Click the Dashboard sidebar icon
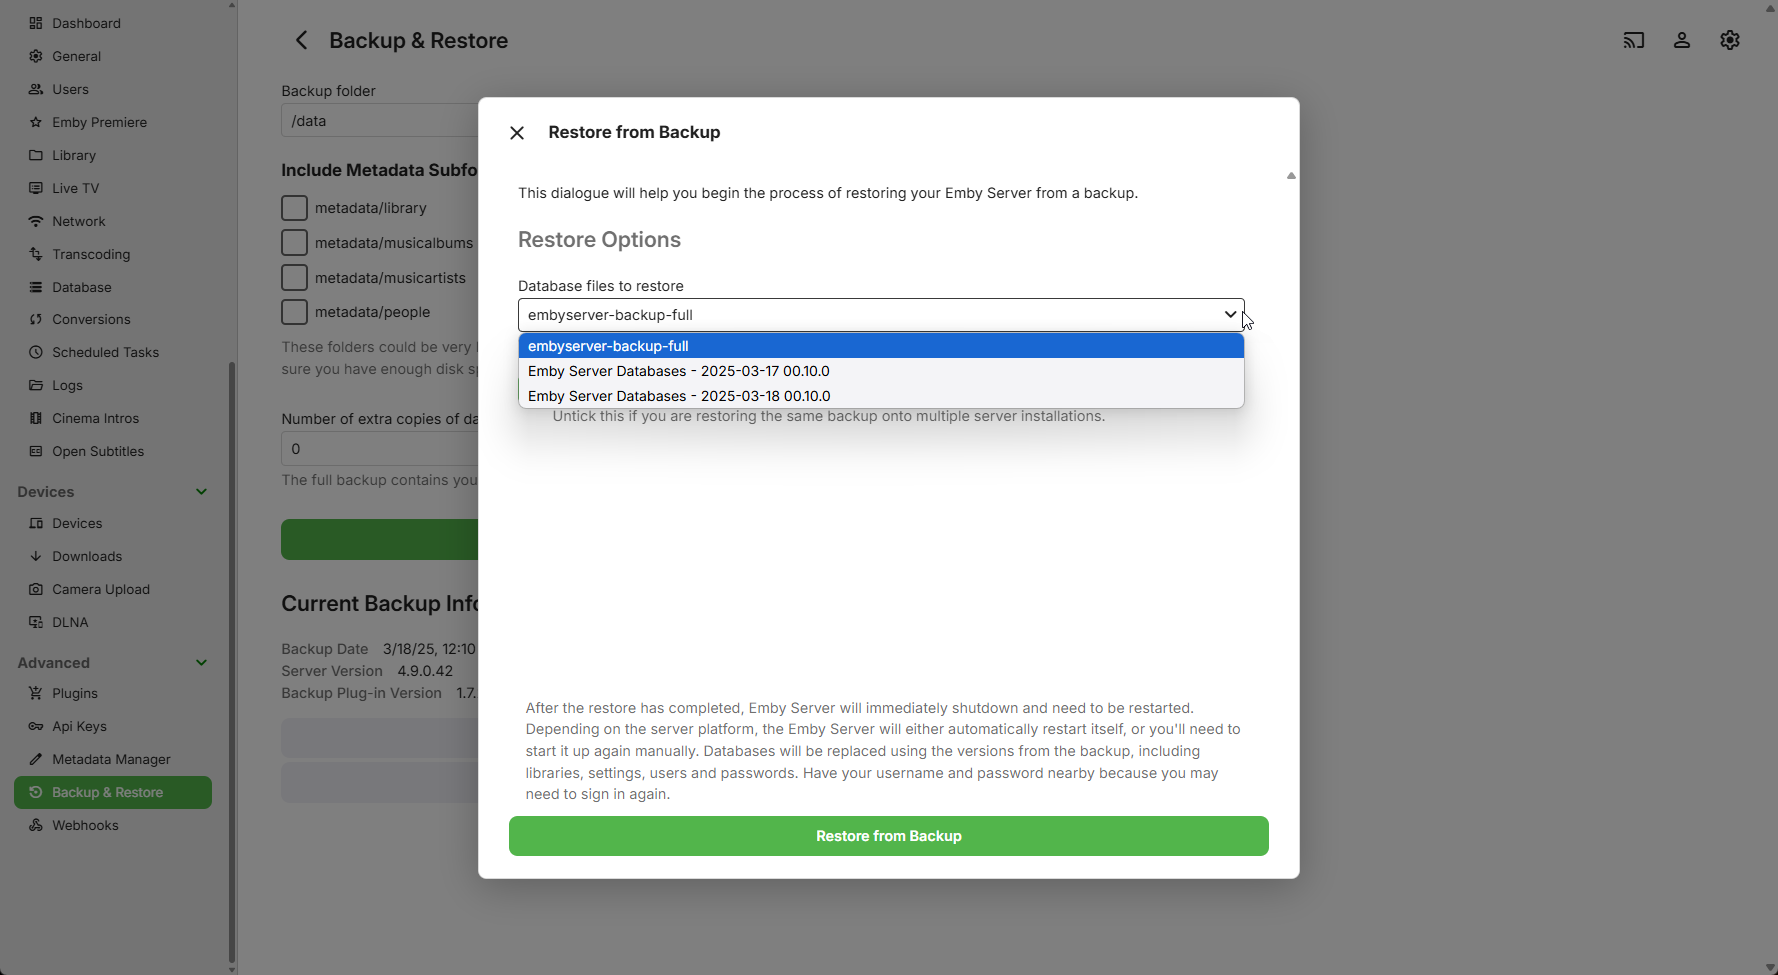1778x975 pixels. click(36, 23)
